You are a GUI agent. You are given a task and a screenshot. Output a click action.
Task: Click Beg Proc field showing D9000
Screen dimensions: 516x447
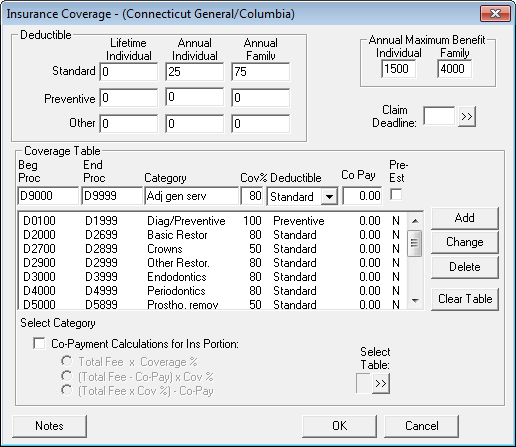tap(48, 196)
